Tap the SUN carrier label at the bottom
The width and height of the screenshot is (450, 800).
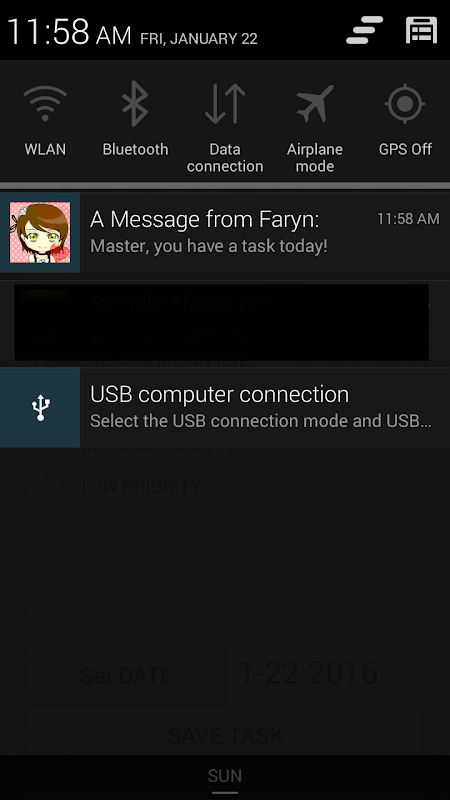225,776
